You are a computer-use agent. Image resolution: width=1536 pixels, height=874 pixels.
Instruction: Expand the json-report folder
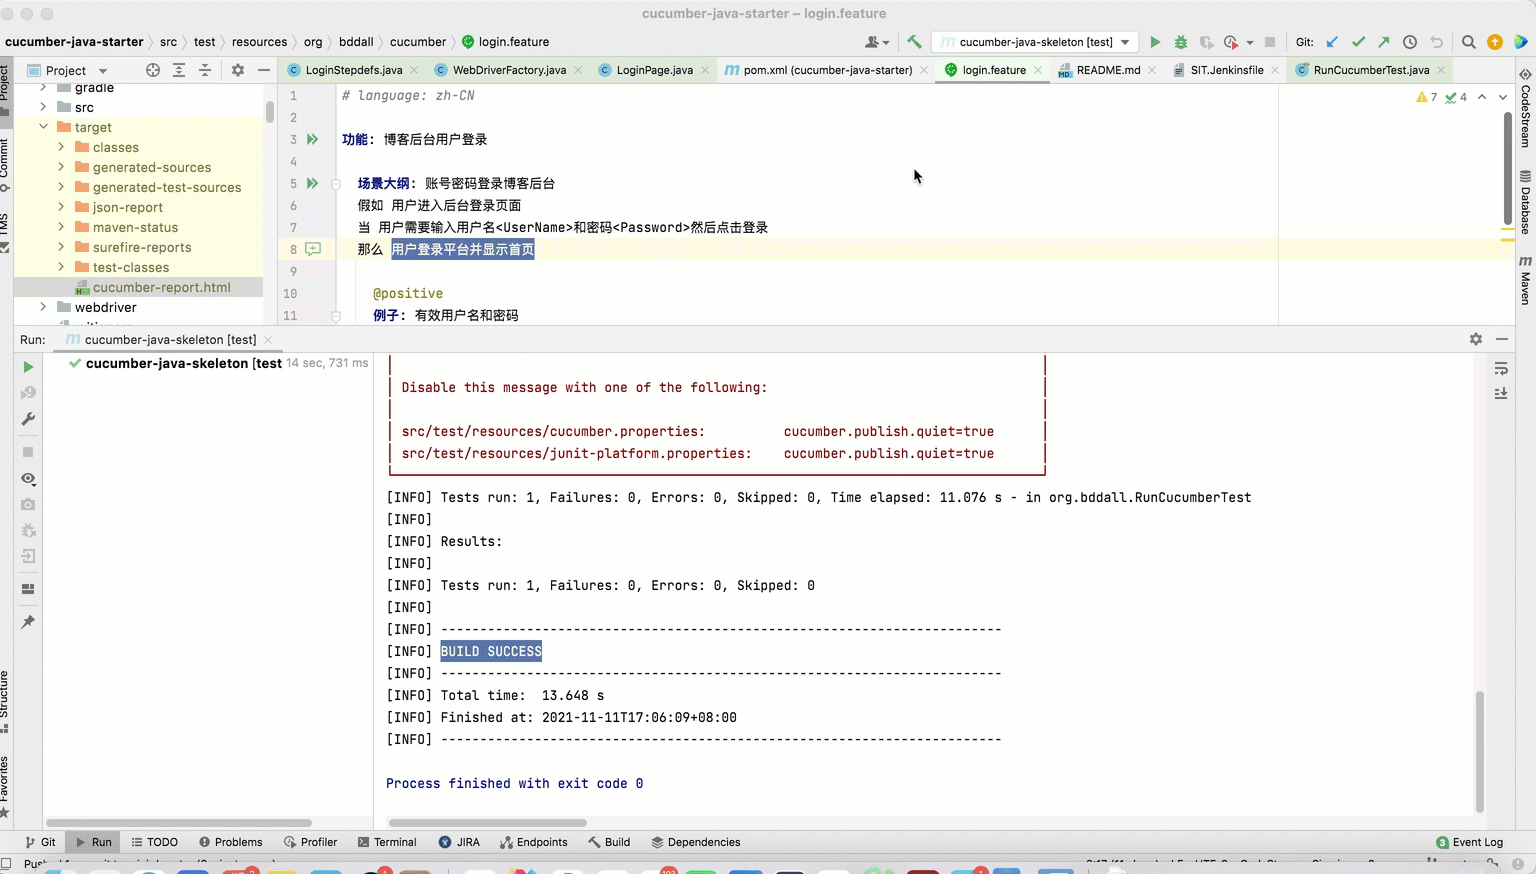click(x=61, y=207)
